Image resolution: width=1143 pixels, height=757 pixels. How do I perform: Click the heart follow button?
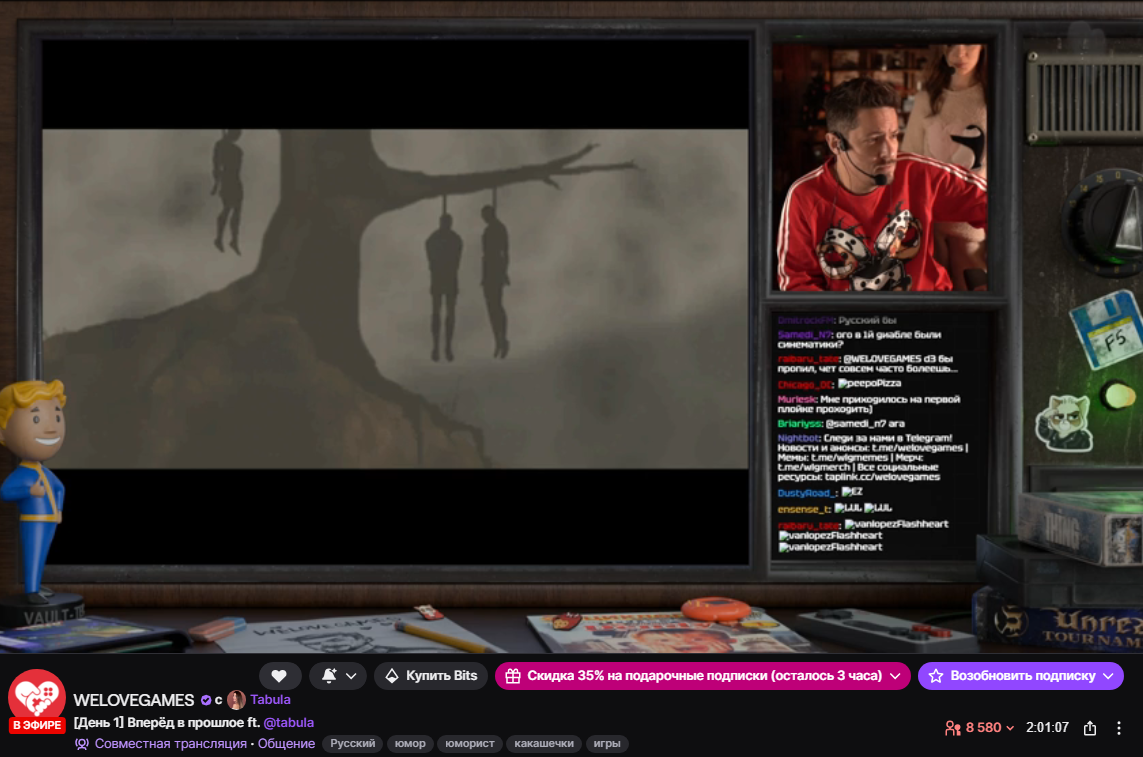tap(279, 675)
